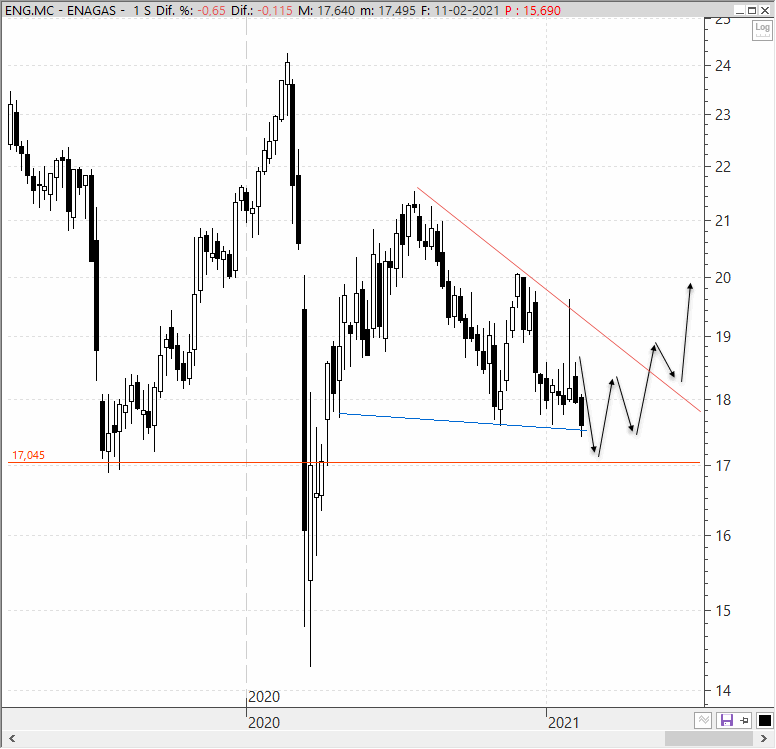The height and width of the screenshot is (749, 776).
Task: Maximize the ENAGAS chart window
Action: tap(752, 10)
